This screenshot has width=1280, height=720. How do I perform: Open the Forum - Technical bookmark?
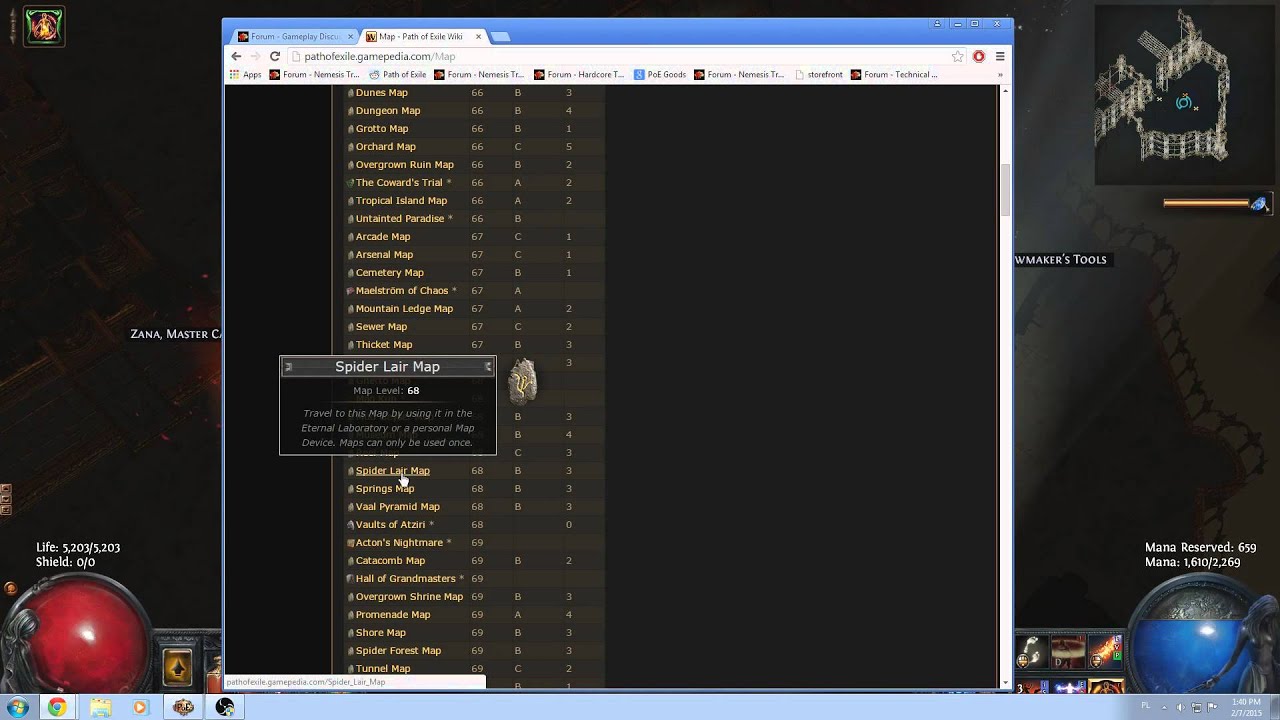pyautogui.click(x=894, y=74)
